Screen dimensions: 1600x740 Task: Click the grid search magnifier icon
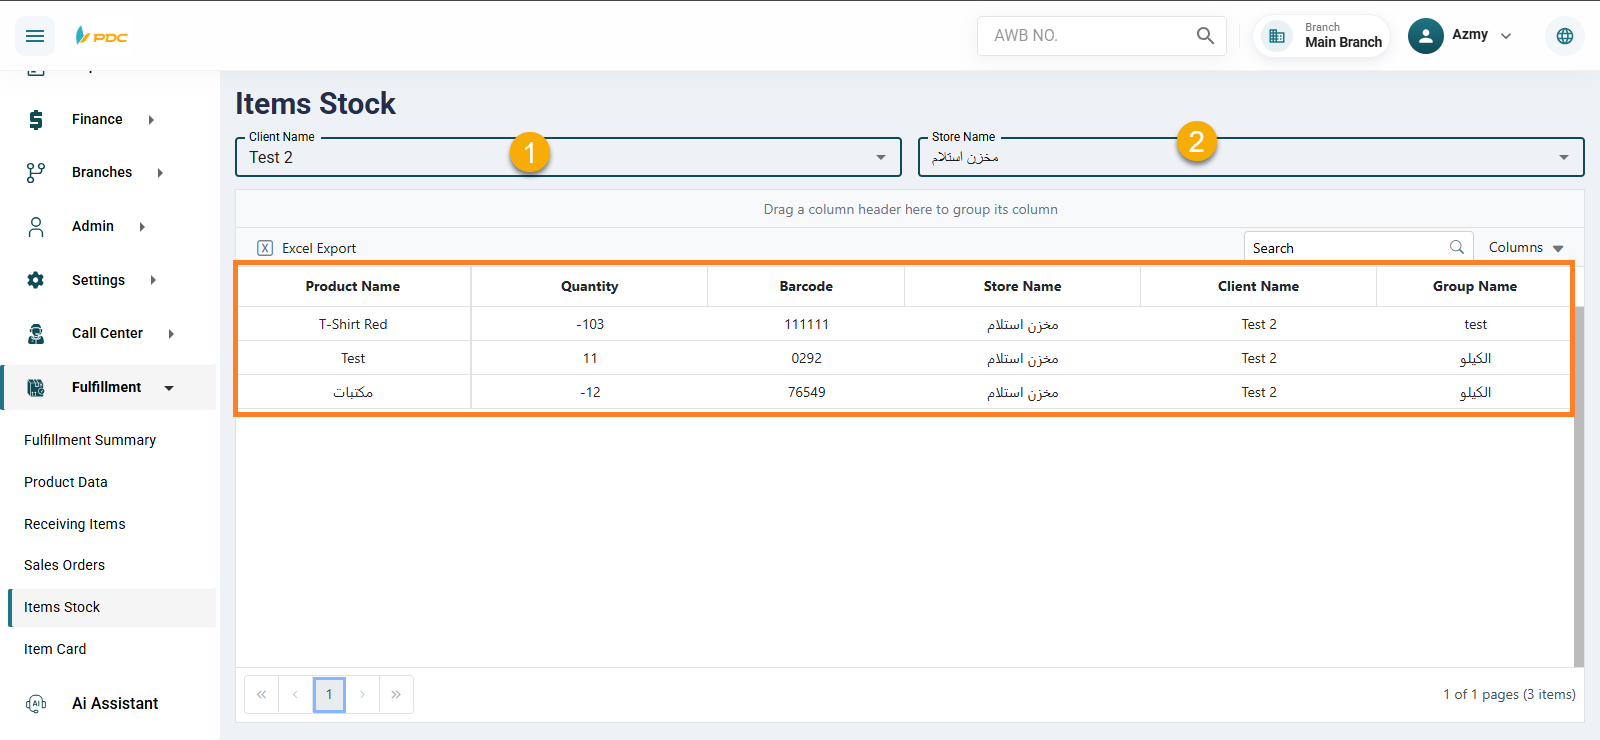click(x=1457, y=247)
